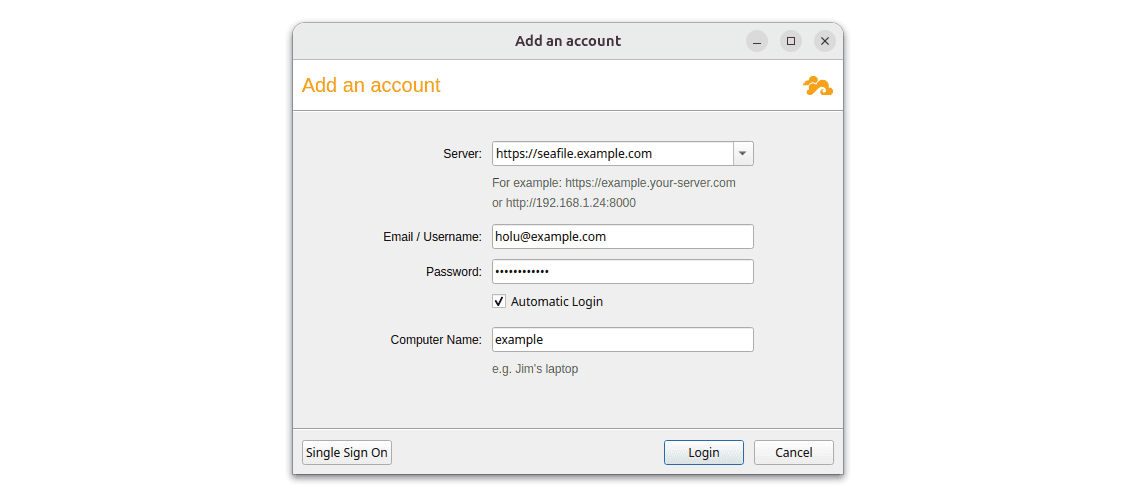
Task: Choose Single Sign On
Action: [347, 453]
